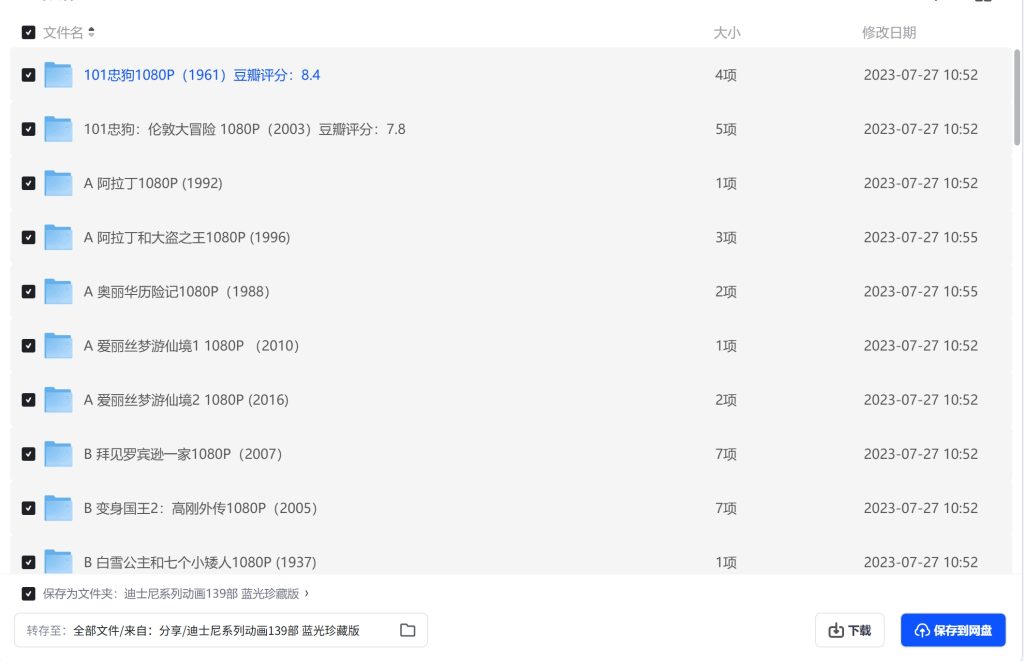Viewport: 1024px width, 661px height.
Task: Click folder icon of B 白雪公主和七个小矮人
Action: (58, 562)
